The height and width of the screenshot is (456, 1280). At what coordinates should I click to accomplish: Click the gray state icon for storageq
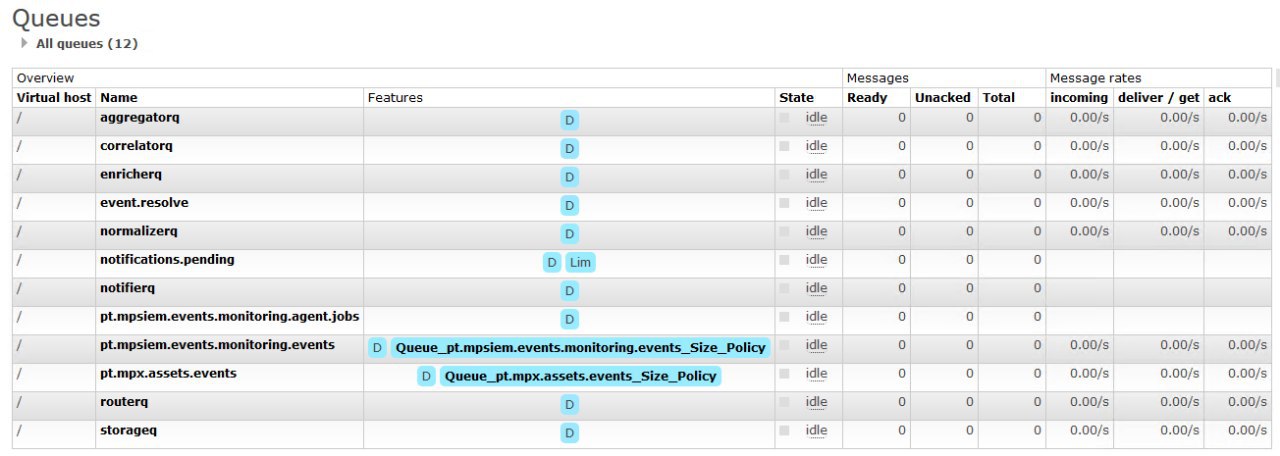[x=785, y=430]
